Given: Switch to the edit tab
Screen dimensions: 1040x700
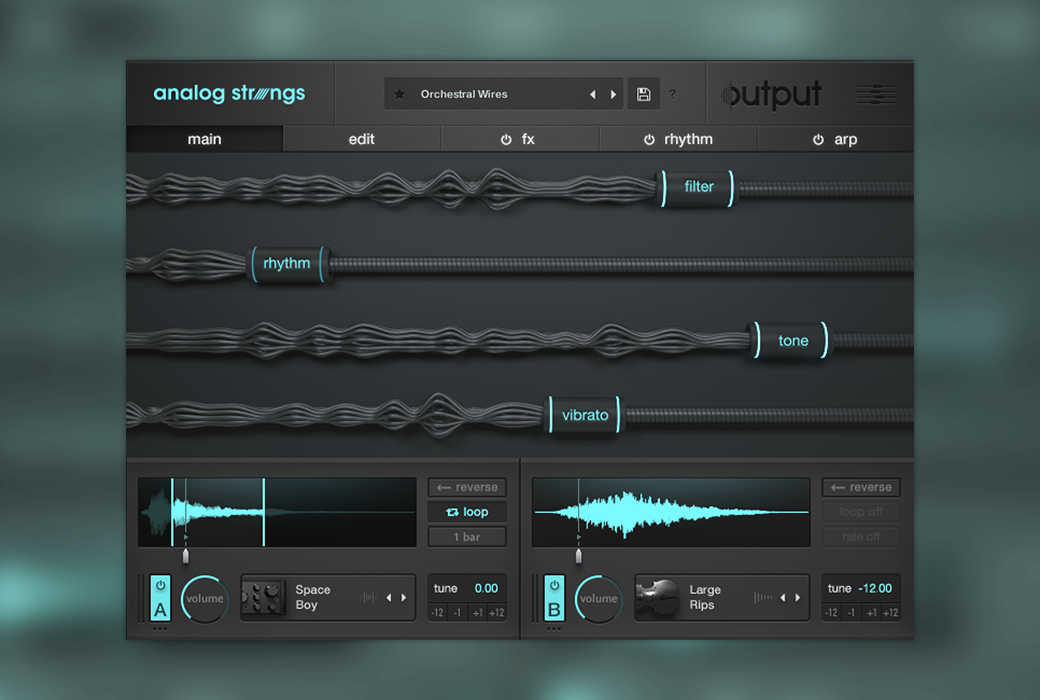Looking at the screenshot, I should click(x=361, y=139).
